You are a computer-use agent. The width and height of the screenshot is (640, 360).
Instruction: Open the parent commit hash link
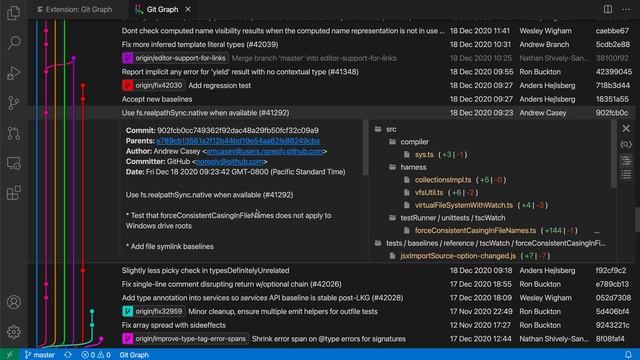pyautogui.click(x=238, y=141)
